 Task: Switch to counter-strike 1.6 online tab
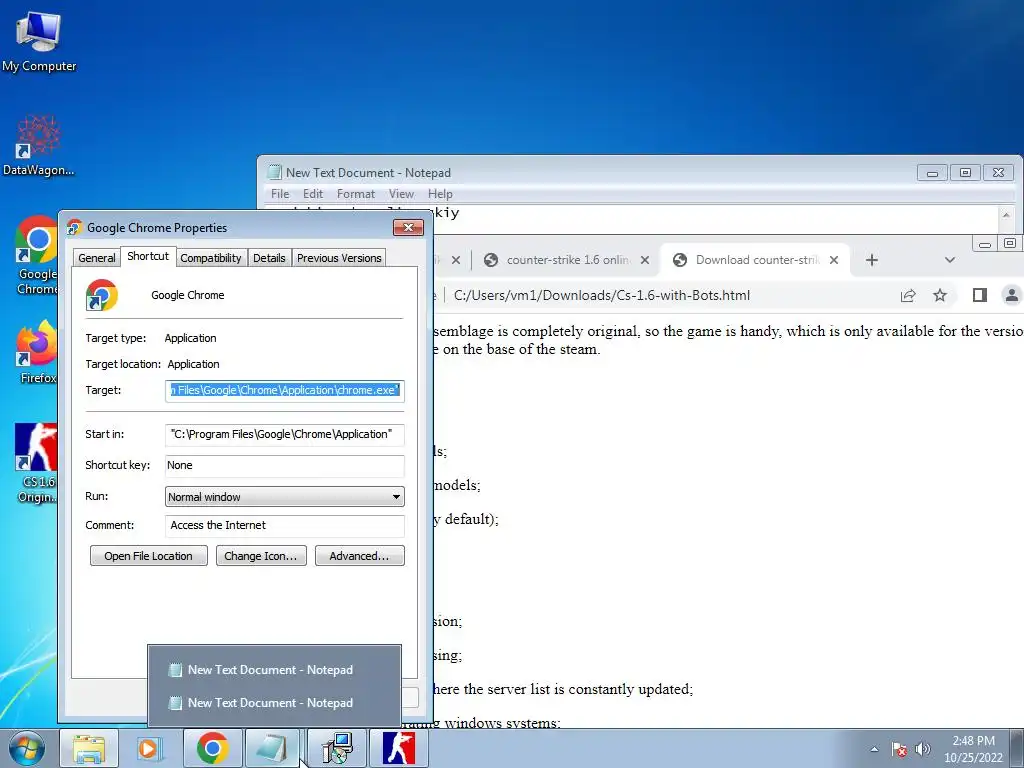pyautogui.click(x=568, y=260)
